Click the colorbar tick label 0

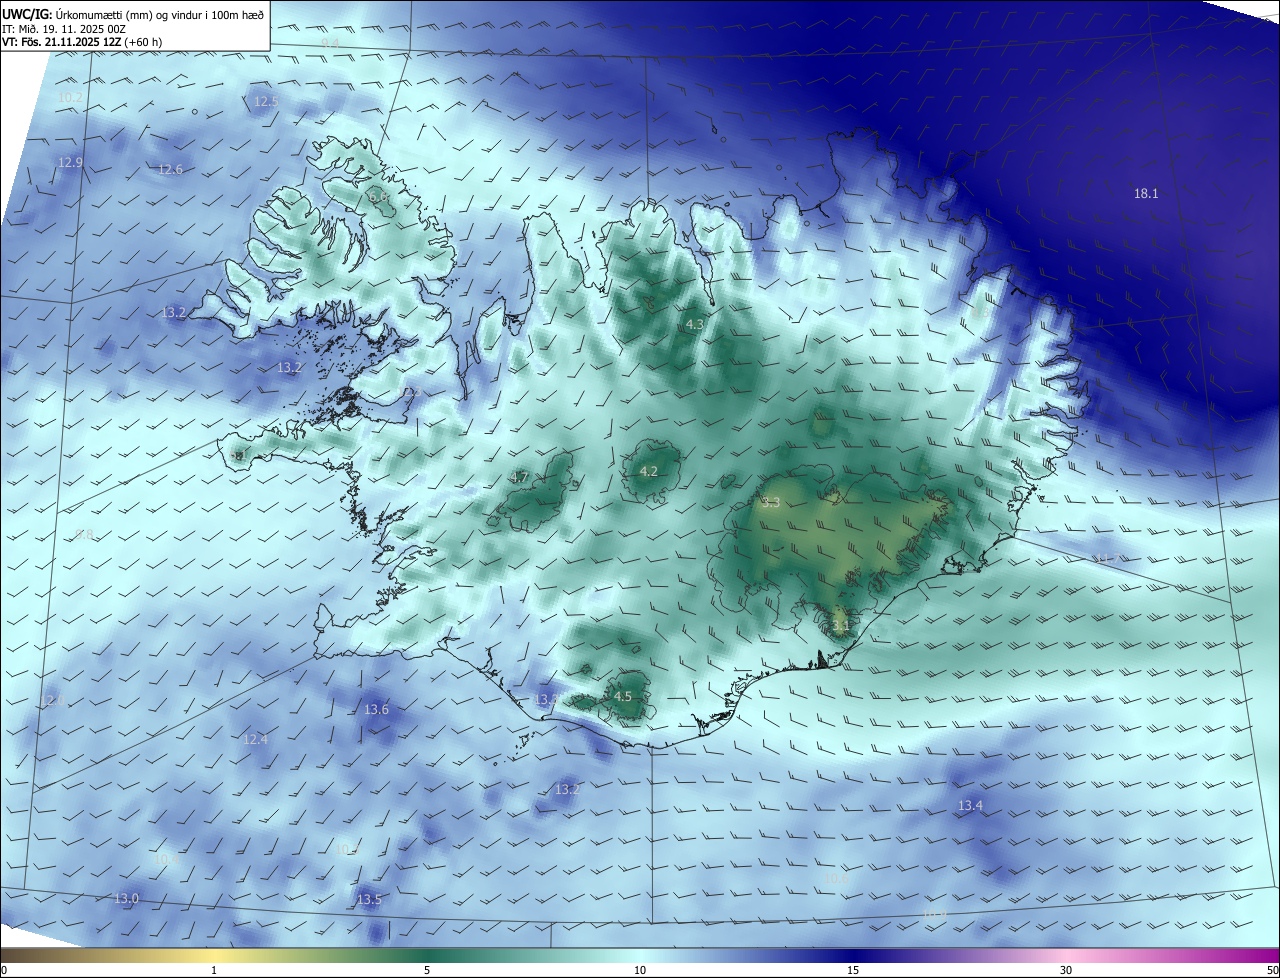point(4,970)
